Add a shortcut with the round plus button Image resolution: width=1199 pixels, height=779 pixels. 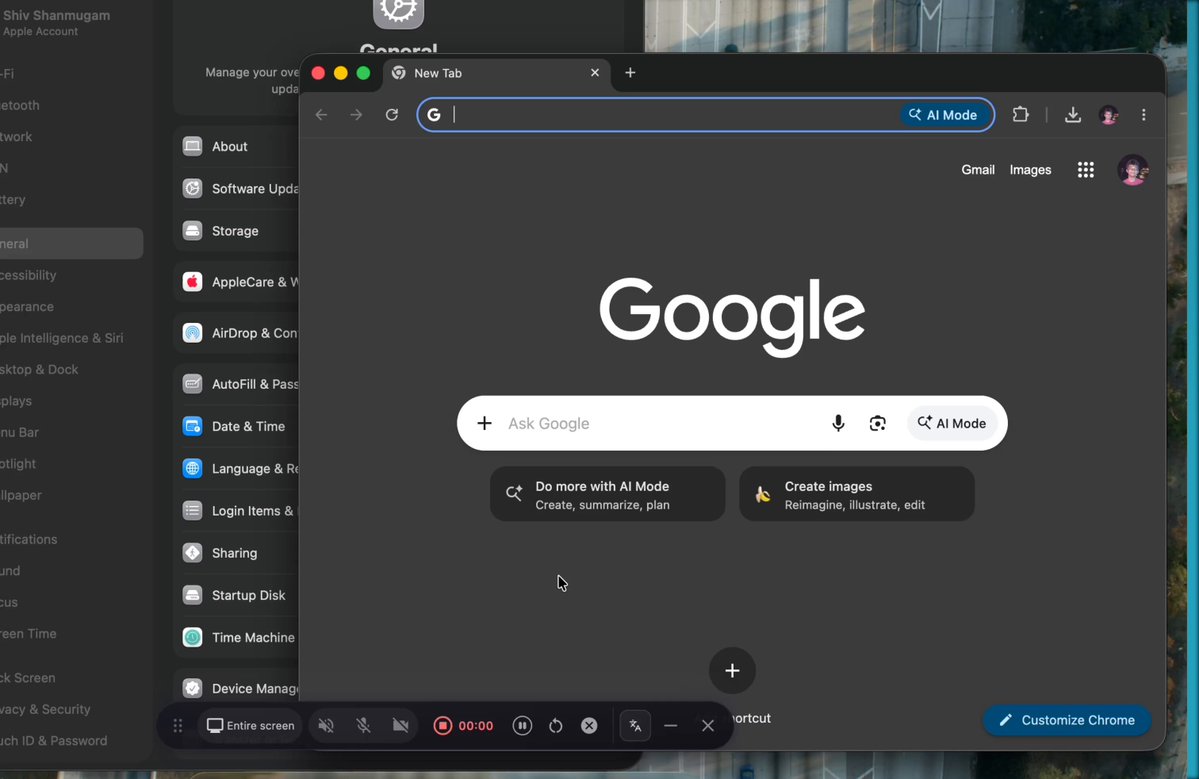point(732,670)
